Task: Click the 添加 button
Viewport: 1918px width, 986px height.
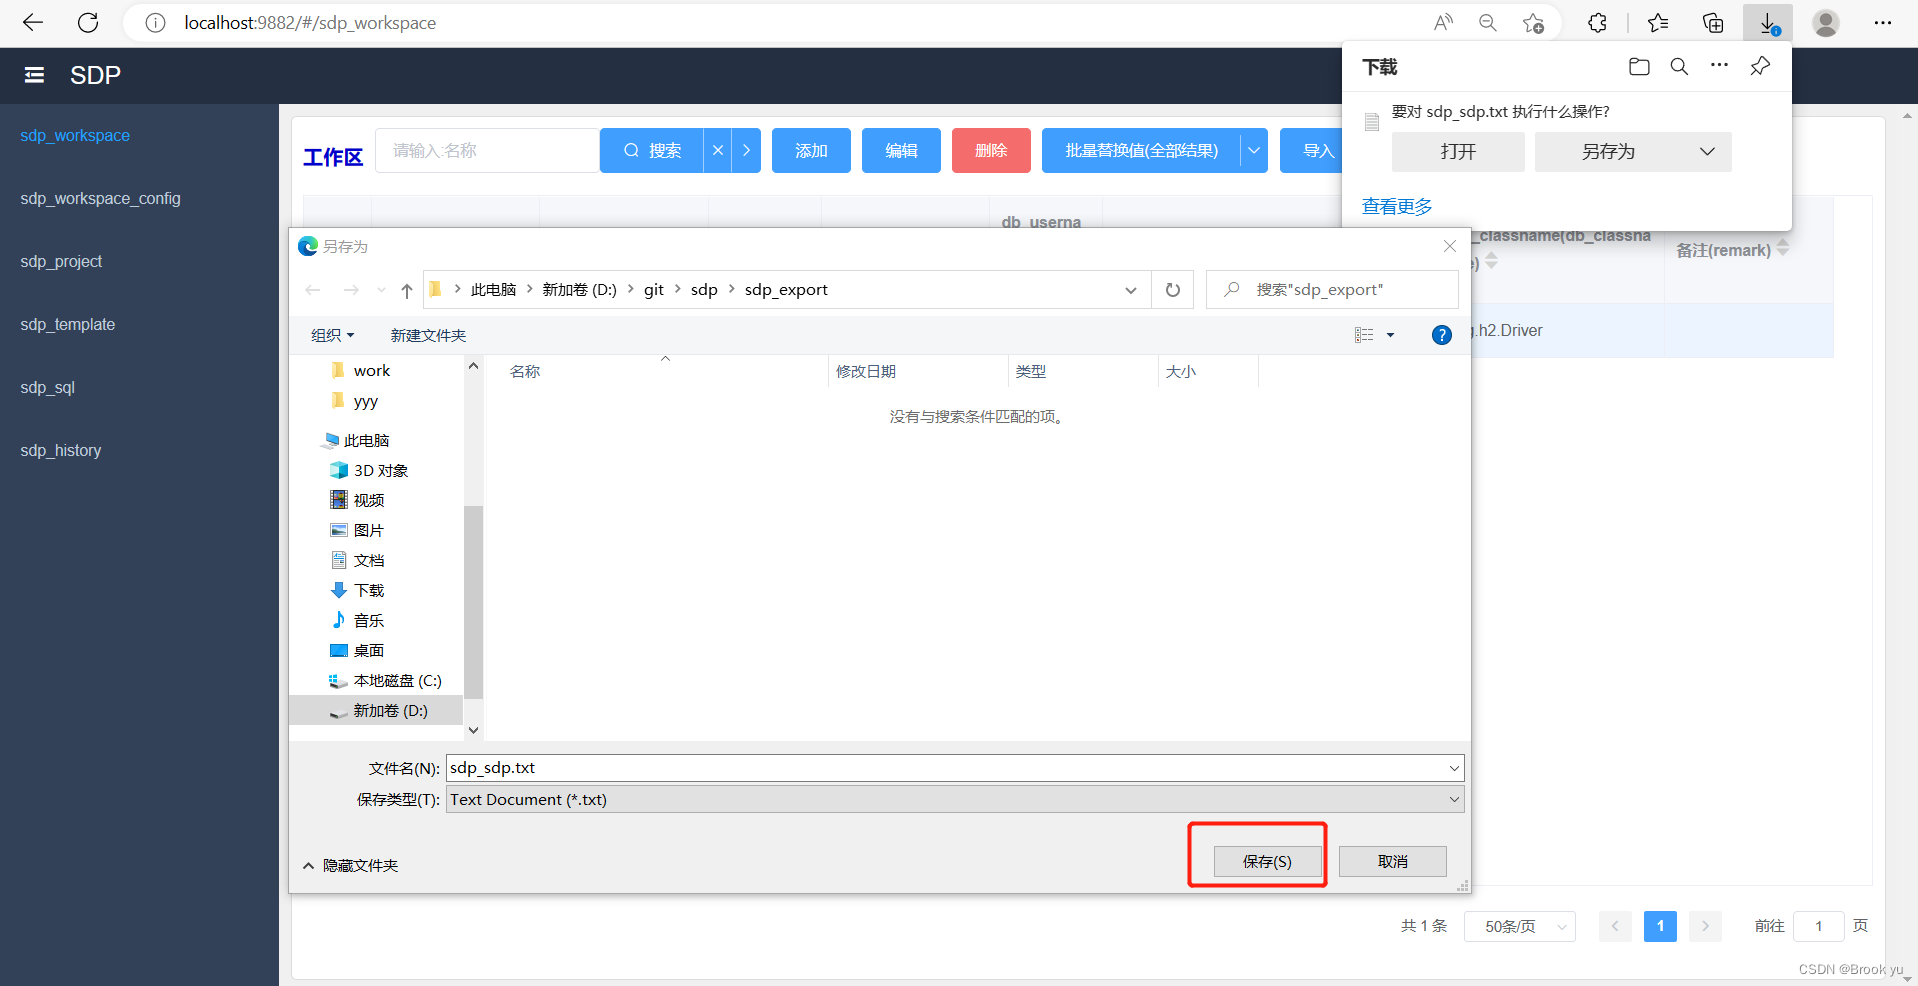Action: (x=811, y=150)
